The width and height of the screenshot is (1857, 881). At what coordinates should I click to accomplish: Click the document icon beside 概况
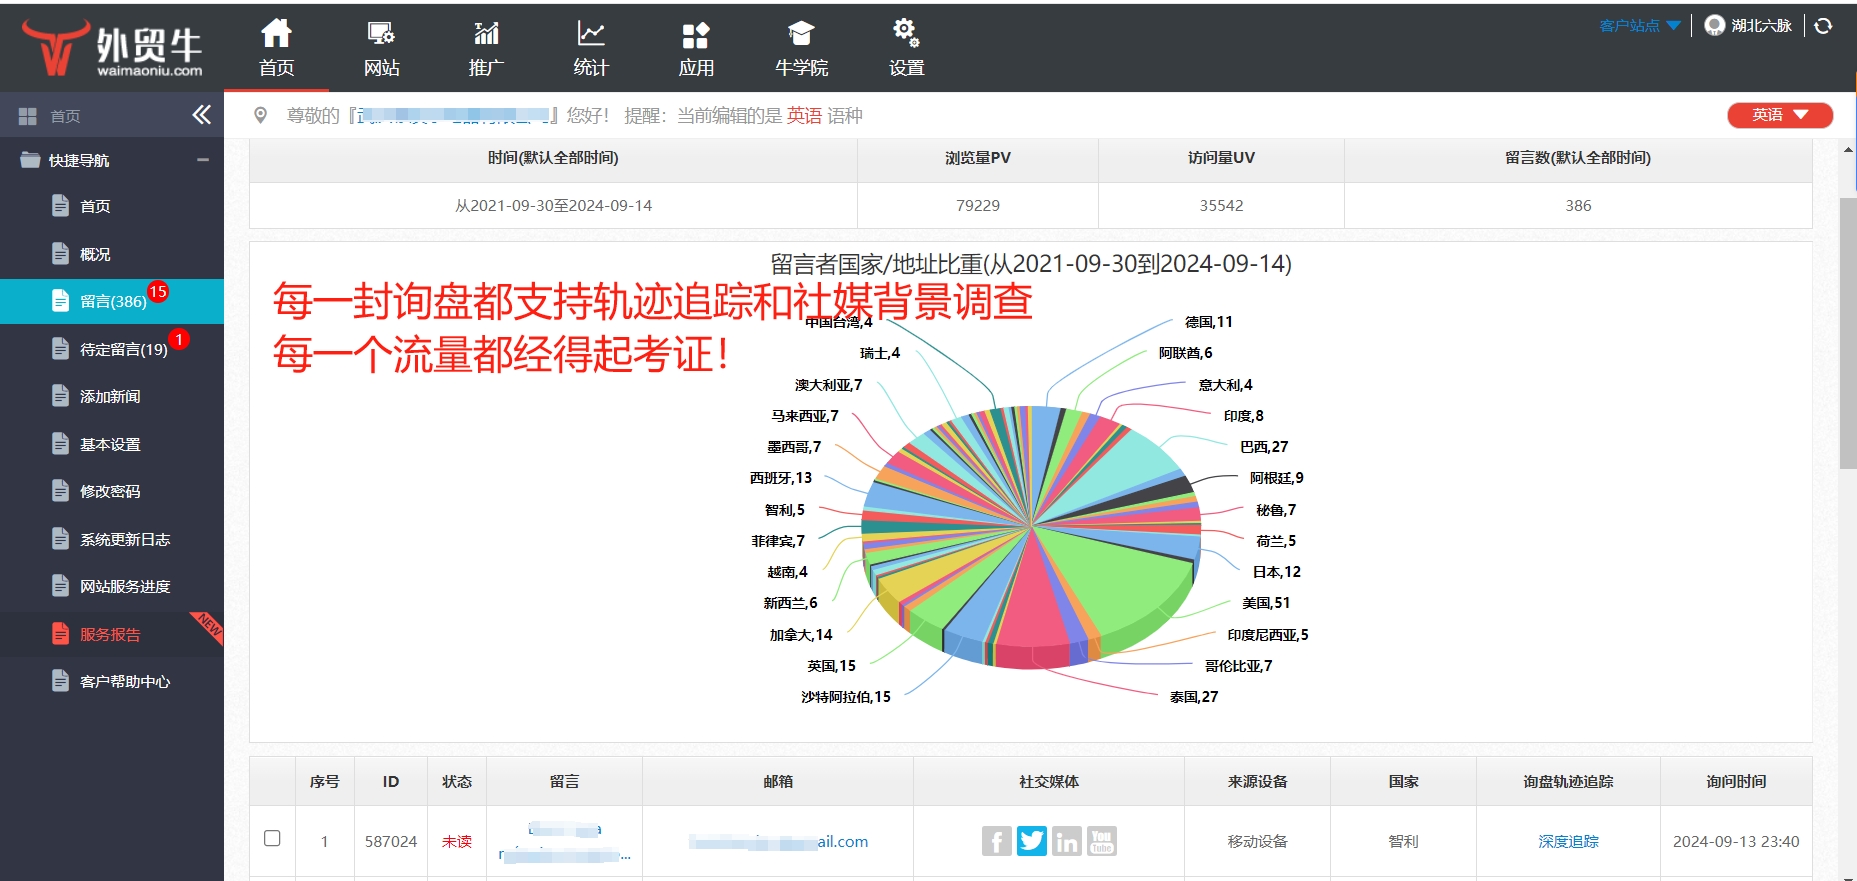point(60,253)
